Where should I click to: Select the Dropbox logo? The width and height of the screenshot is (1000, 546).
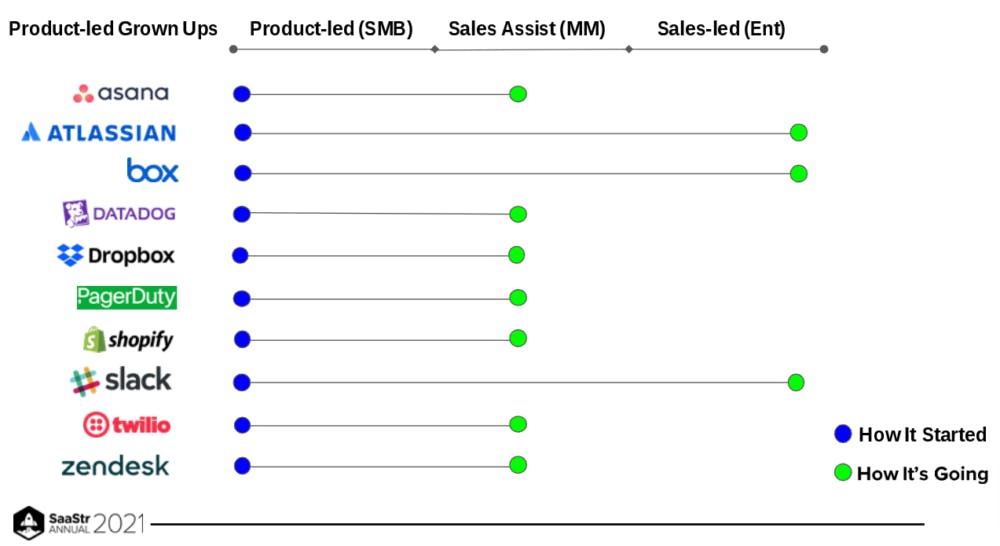[x=116, y=256]
